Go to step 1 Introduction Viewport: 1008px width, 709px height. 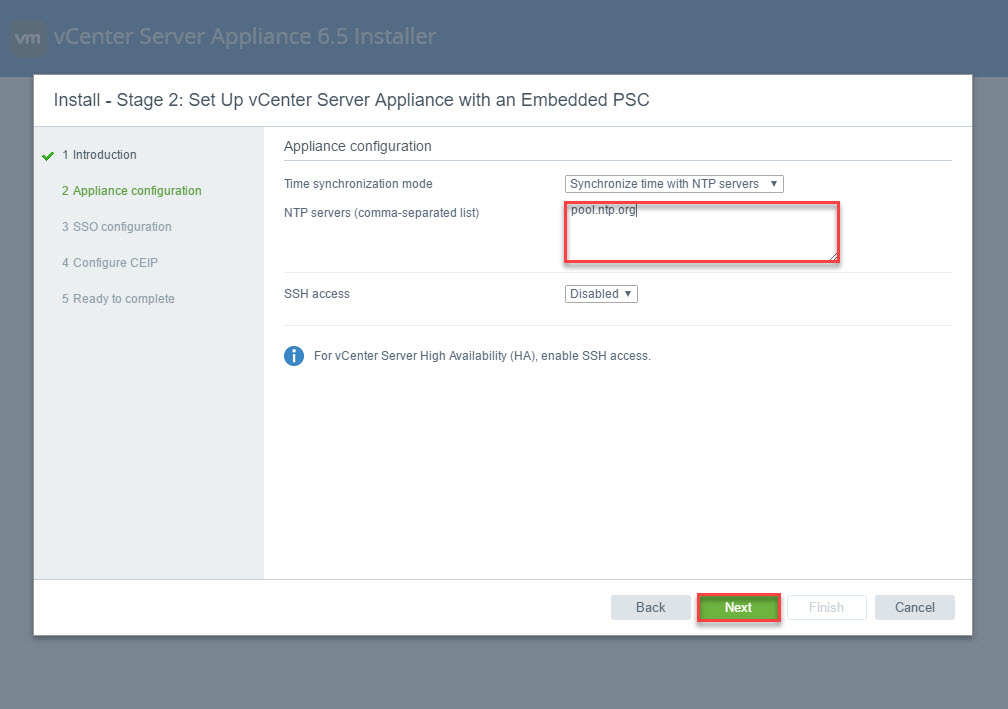tap(99, 155)
